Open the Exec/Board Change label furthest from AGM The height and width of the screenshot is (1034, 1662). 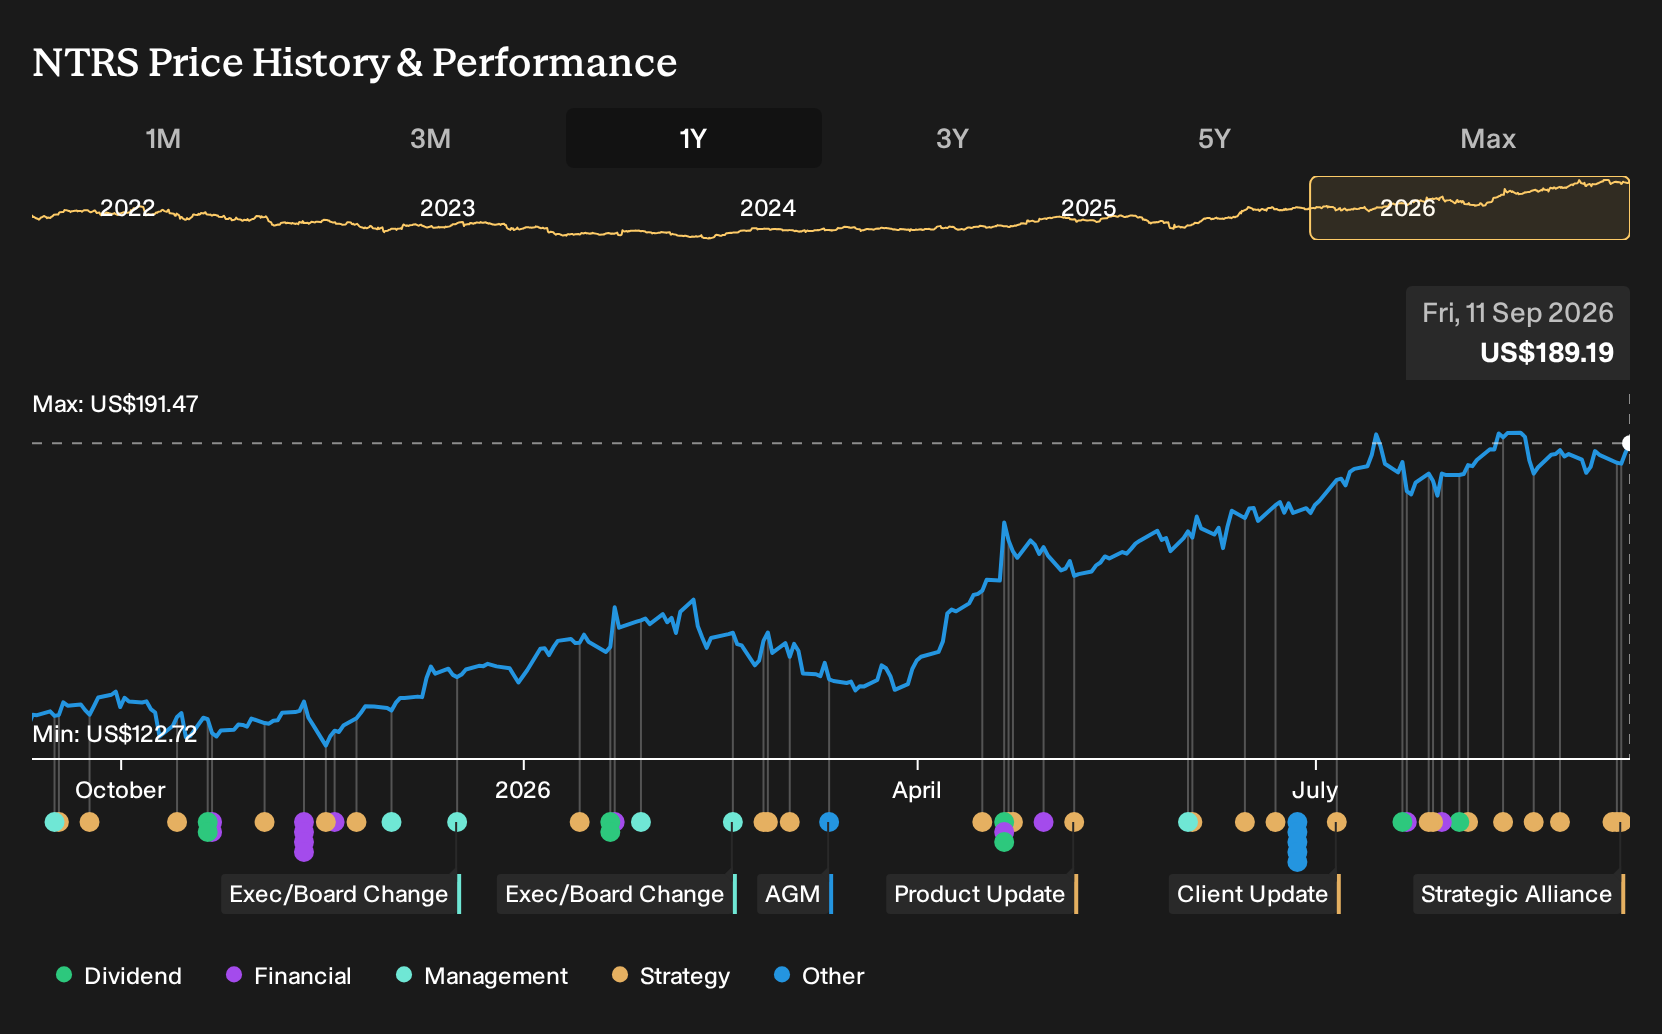point(341,894)
